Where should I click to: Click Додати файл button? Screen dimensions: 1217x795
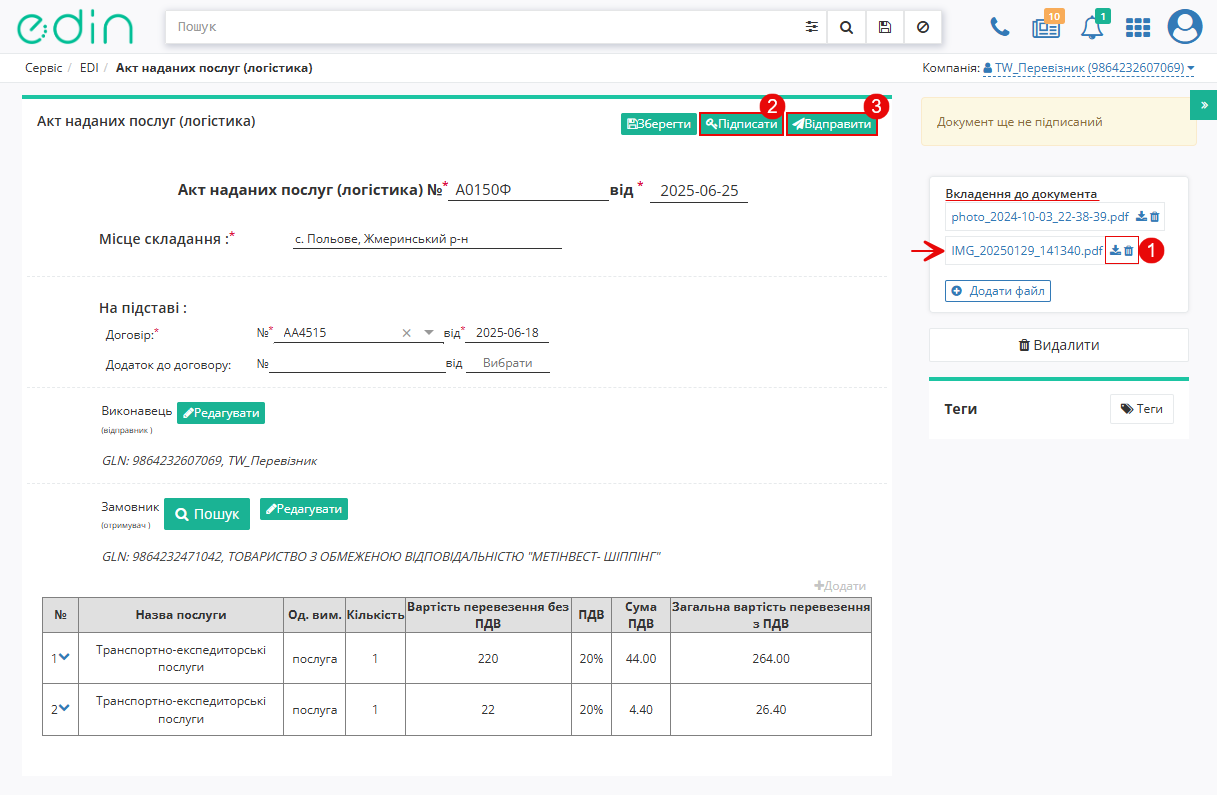tap(998, 291)
